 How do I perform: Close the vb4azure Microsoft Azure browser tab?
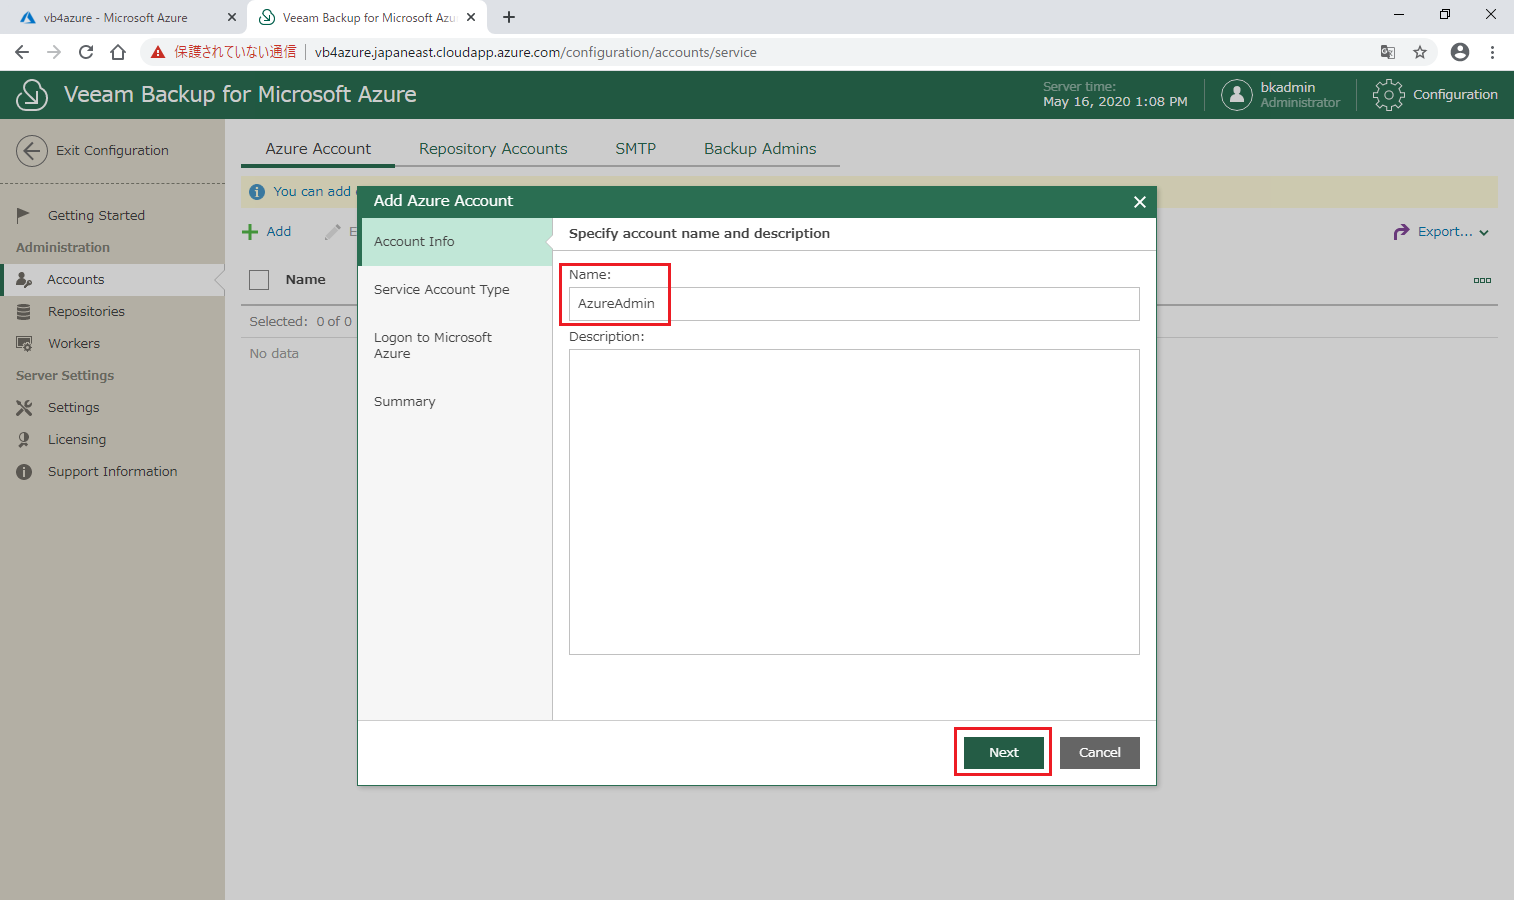click(x=231, y=17)
